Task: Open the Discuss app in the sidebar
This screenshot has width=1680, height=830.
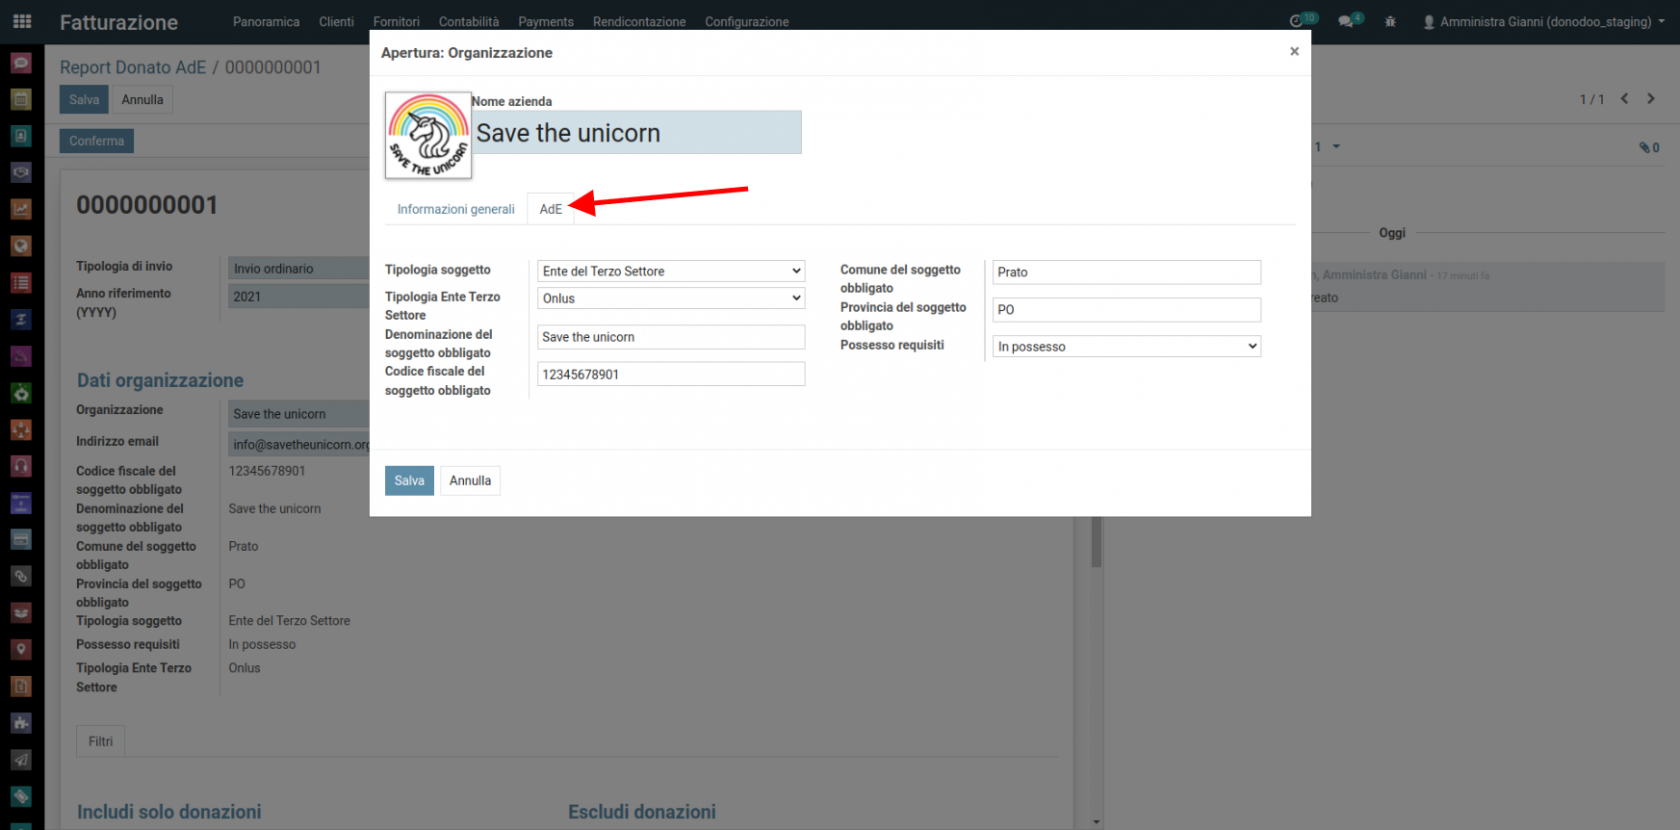Action: (21, 63)
